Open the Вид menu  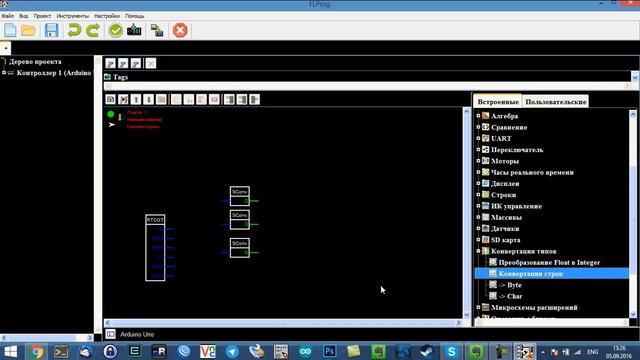(x=24, y=16)
